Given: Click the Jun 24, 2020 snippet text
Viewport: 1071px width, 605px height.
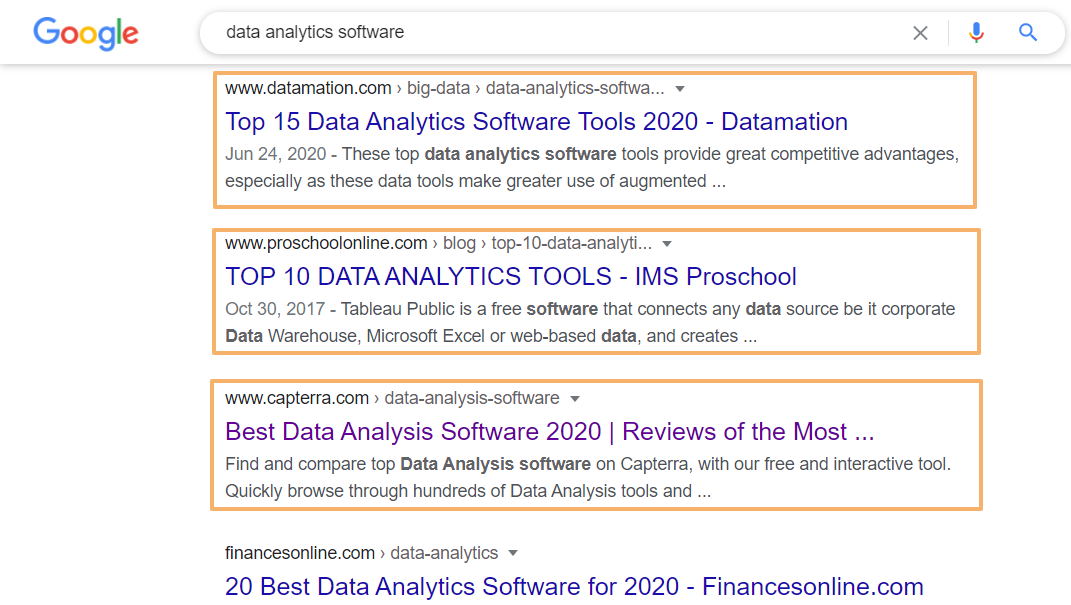Looking at the screenshot, I should (592, 167).
